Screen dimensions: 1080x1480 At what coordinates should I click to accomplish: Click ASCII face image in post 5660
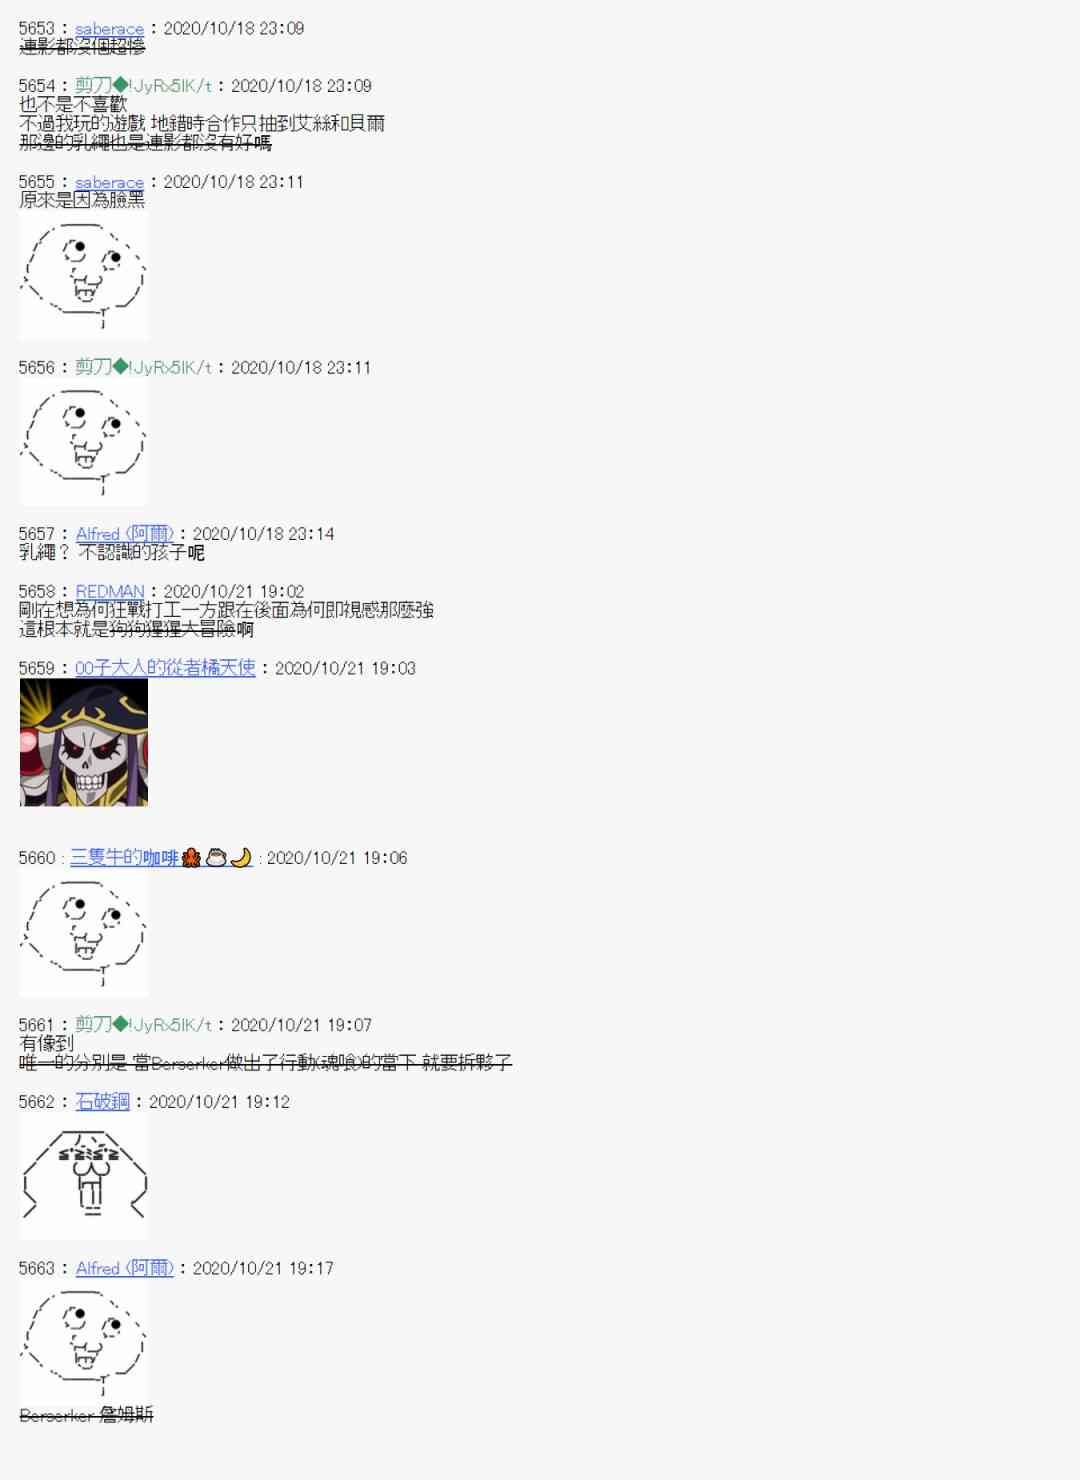[x=84, y=933]
